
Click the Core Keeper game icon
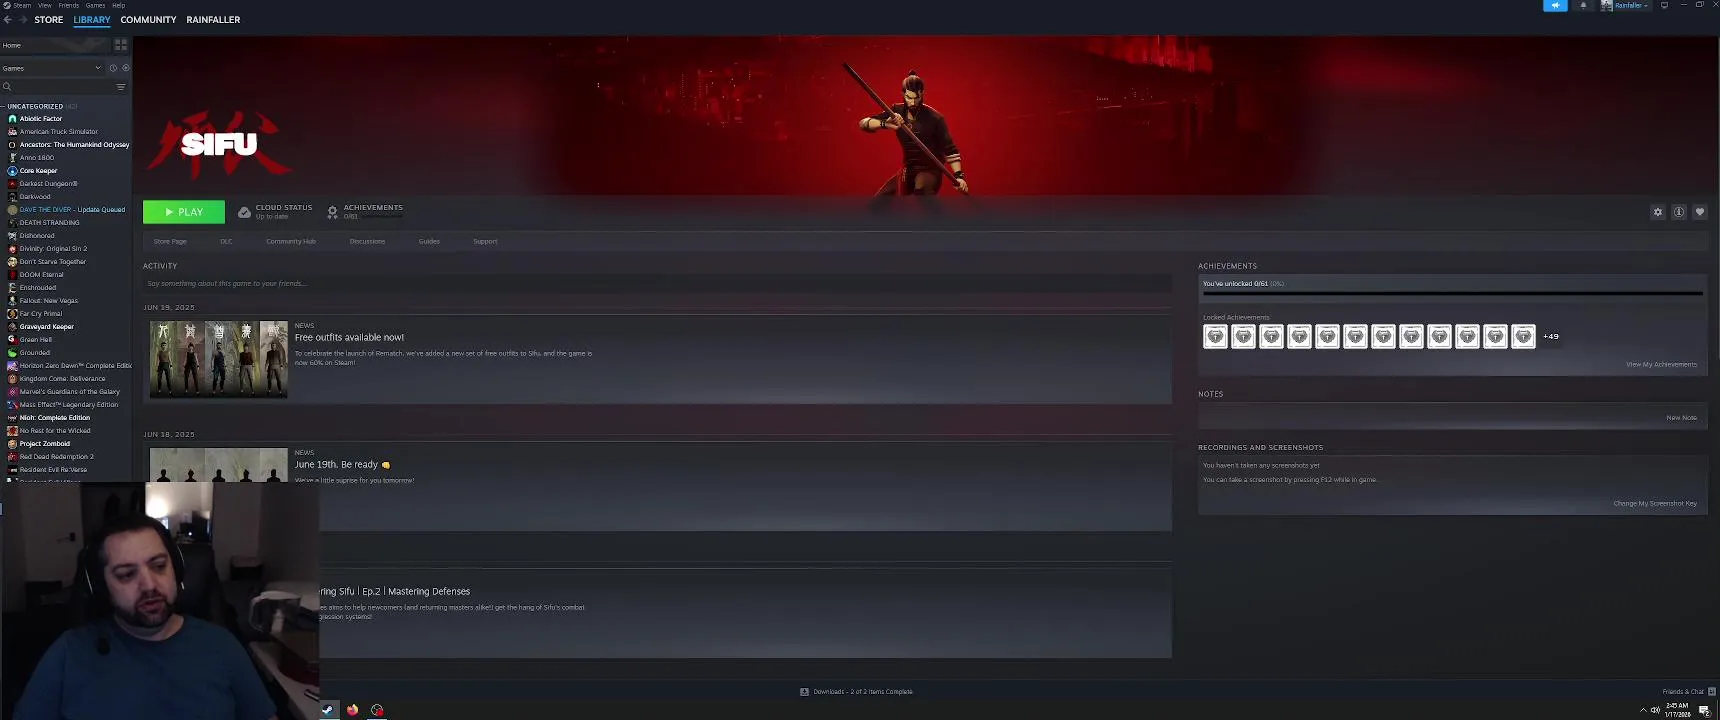12,171
